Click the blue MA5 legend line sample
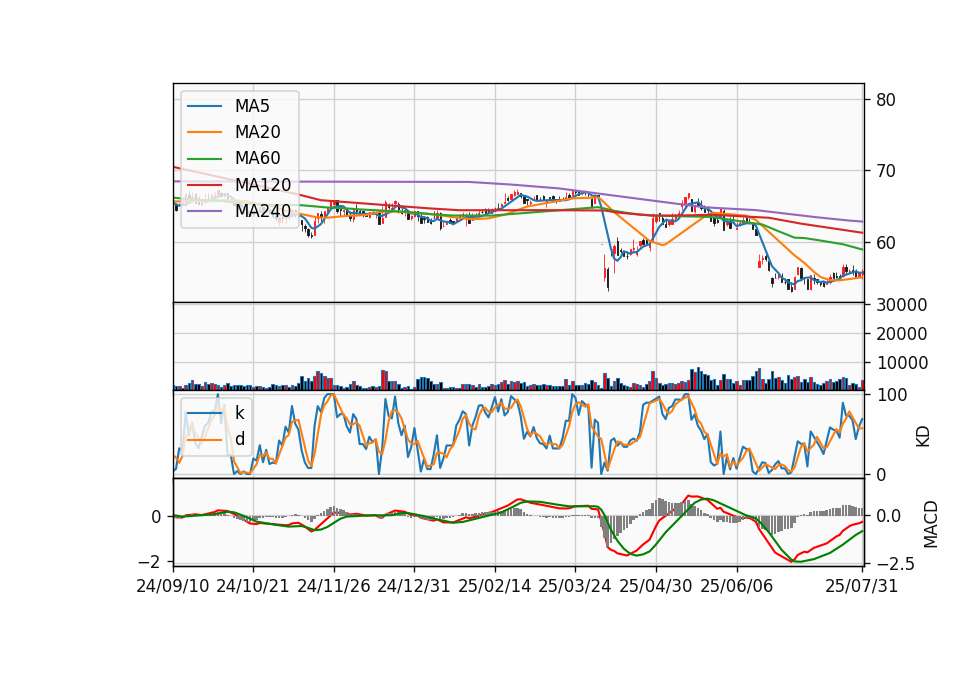Image resolution: width=960 pixels, height=690 pixels. 204,106
